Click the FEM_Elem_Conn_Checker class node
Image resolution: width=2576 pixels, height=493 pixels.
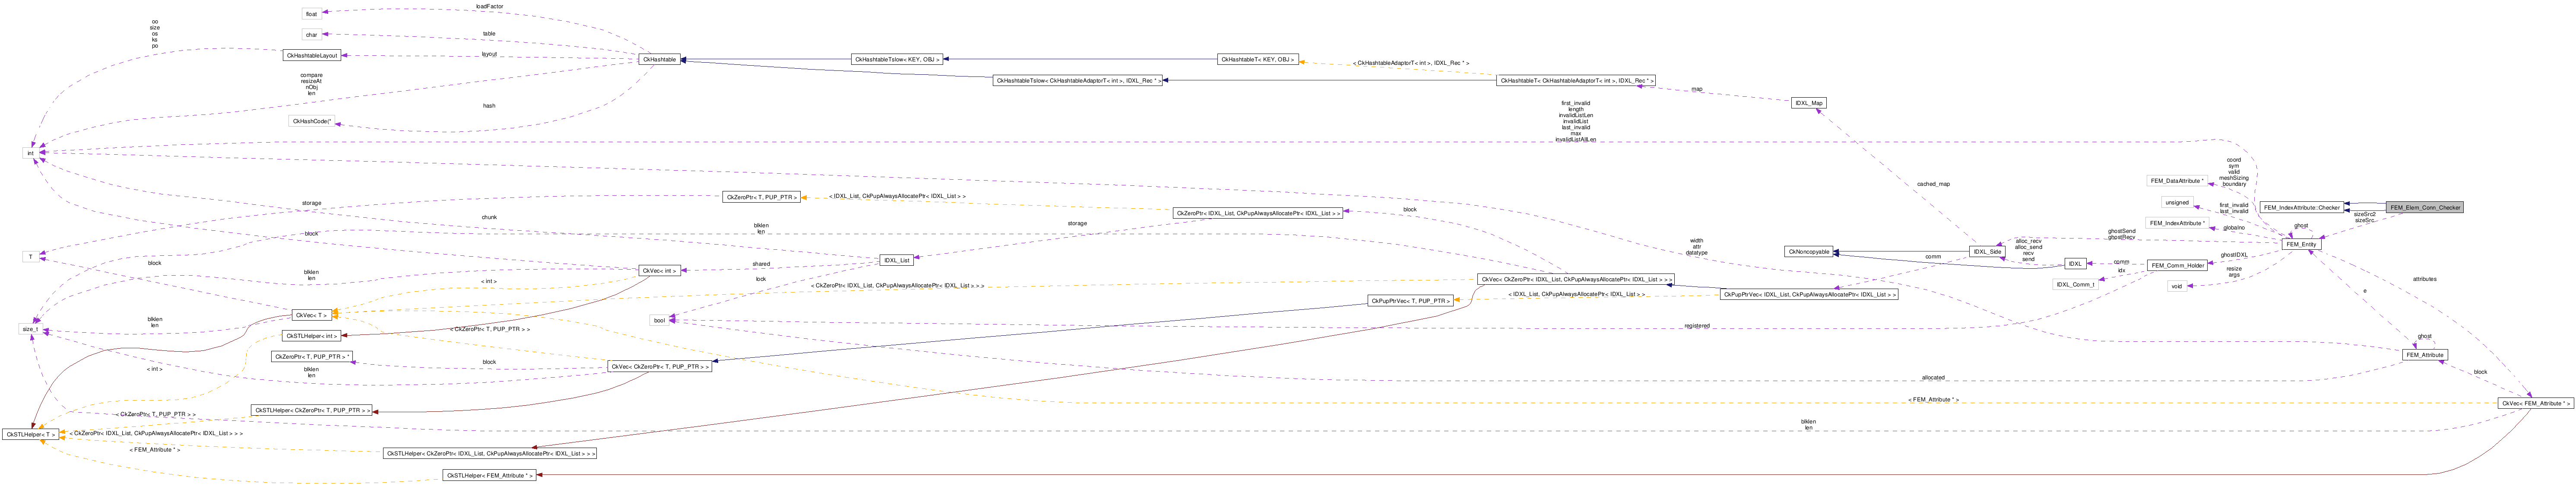coord(2424,208)
